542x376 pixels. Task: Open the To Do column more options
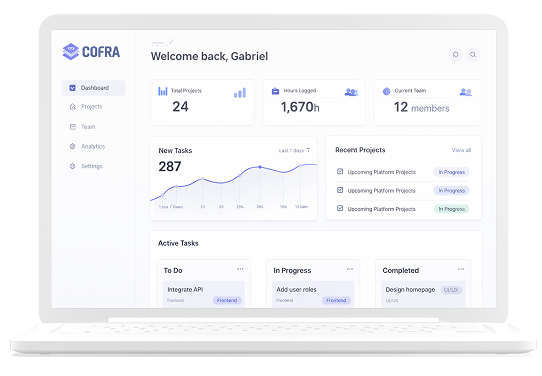[240, 269]
